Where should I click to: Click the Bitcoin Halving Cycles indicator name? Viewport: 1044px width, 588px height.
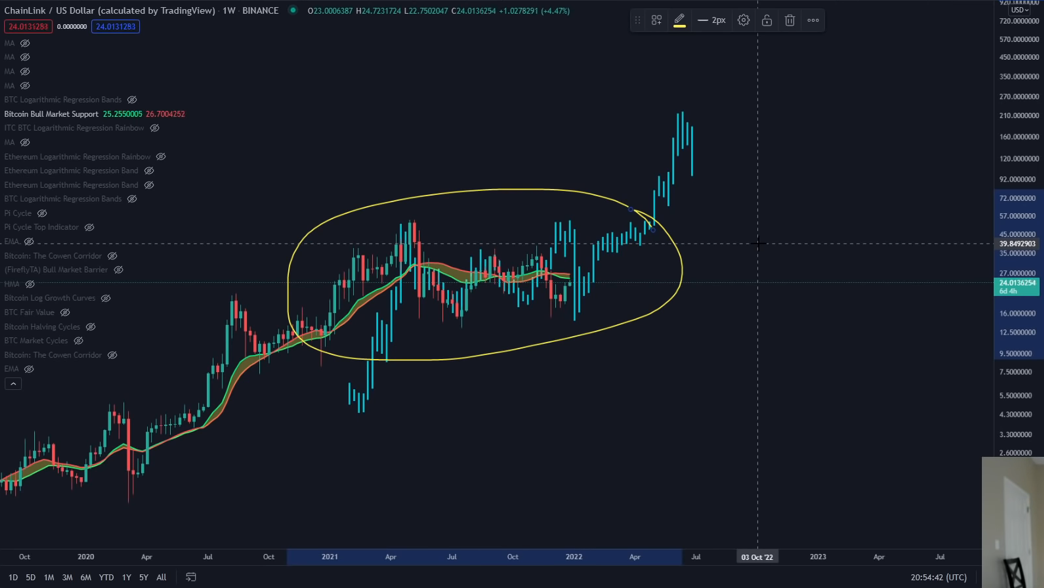[x=42, y=327]
